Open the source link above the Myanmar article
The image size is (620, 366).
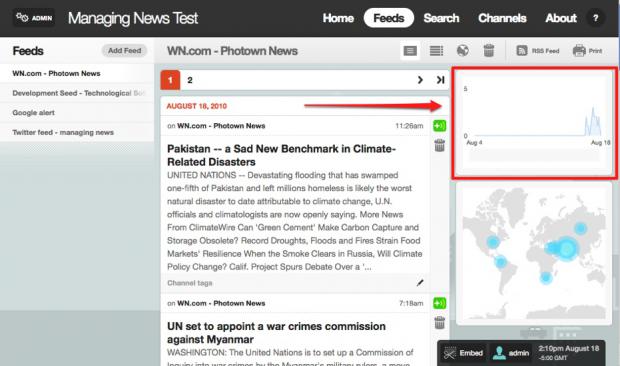[221, 303]
